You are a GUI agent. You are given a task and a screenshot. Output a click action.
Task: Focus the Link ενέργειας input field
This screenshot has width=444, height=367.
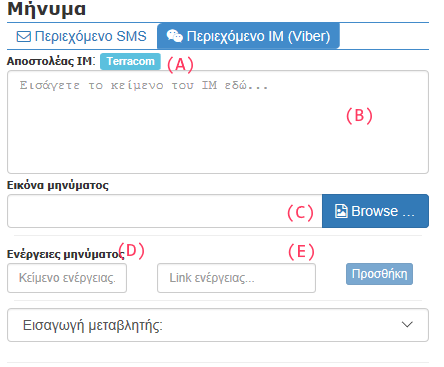coord(236,278)
